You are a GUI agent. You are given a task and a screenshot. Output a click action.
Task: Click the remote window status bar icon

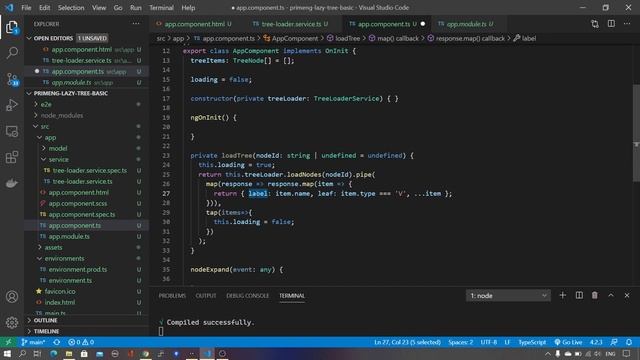click(8, 342)
